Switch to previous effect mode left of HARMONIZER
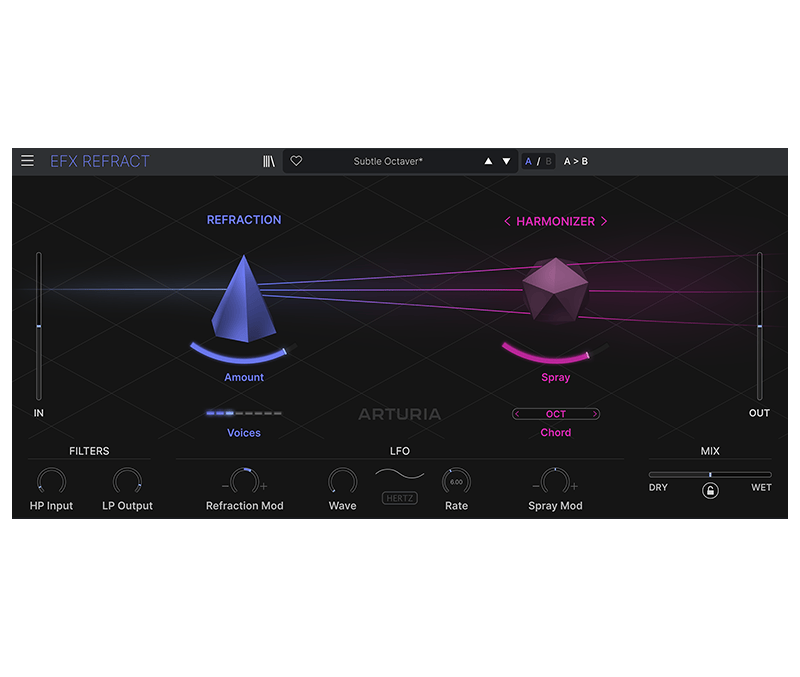The height and width of the screenshot is (677, 800). (x=507, y=221)
